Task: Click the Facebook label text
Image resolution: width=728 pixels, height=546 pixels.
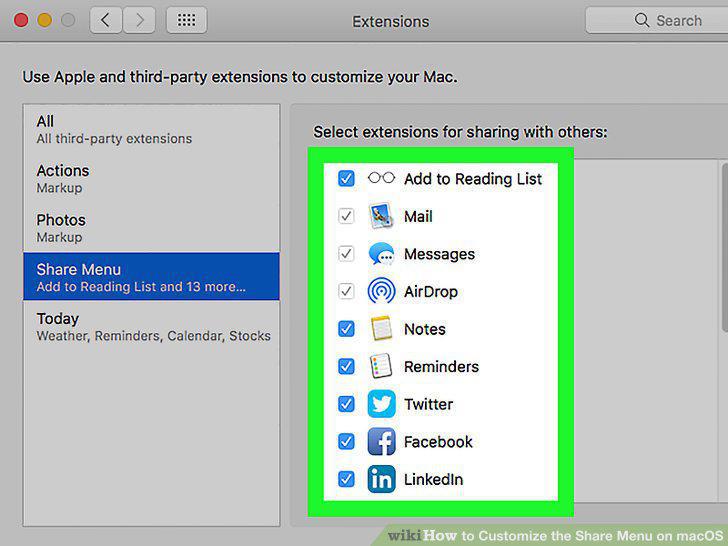Action: point(438,442)
